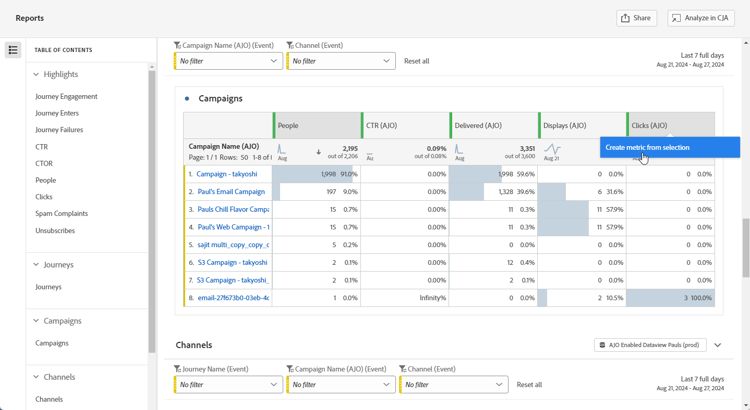Click the People column sort arrow
The width and height of the screenshot is (750, 410).
point(319,152)
